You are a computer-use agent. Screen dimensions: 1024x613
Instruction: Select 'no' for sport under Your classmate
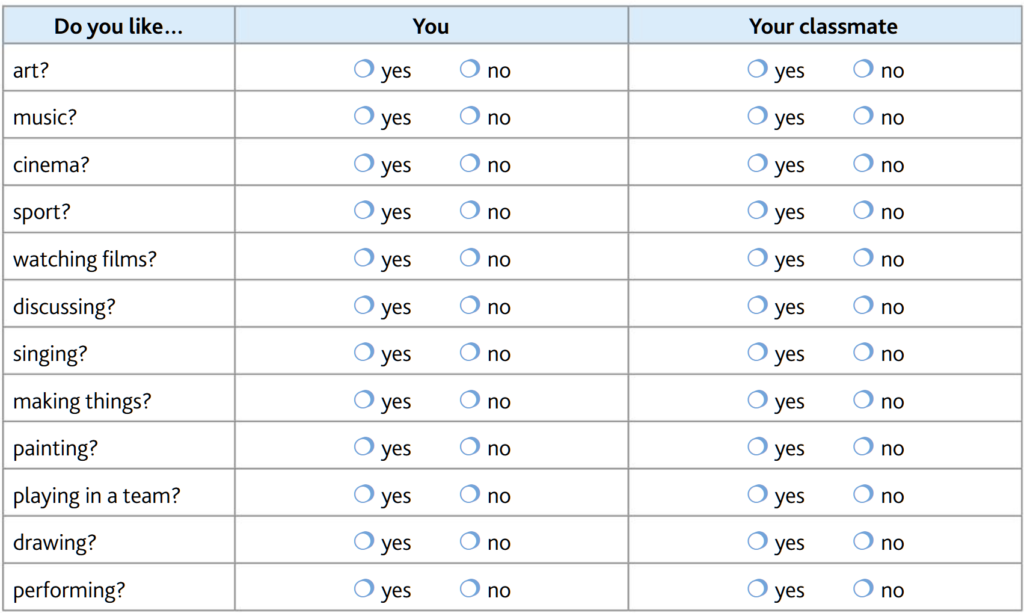click(x=863, y=210)
